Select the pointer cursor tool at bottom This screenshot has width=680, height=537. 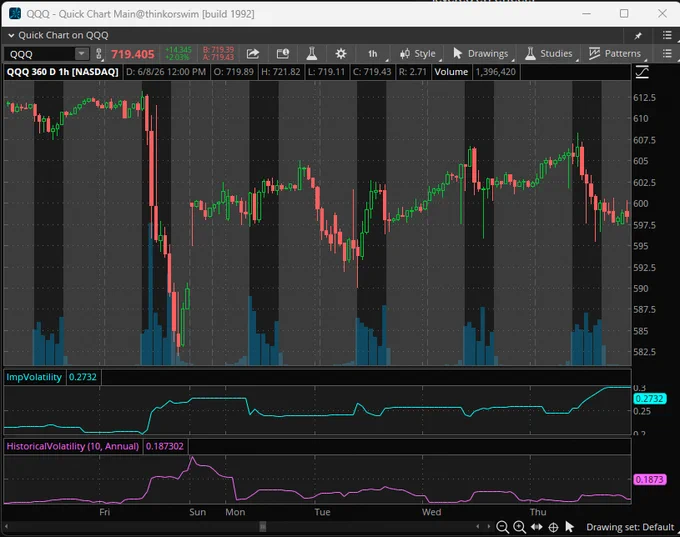[x=569, y=527]
